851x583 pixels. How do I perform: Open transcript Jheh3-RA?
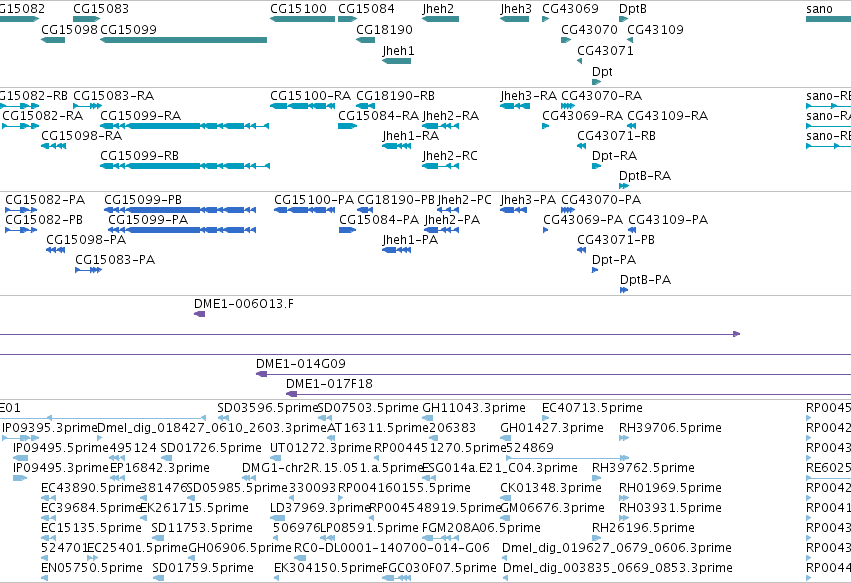pos(515,106)
